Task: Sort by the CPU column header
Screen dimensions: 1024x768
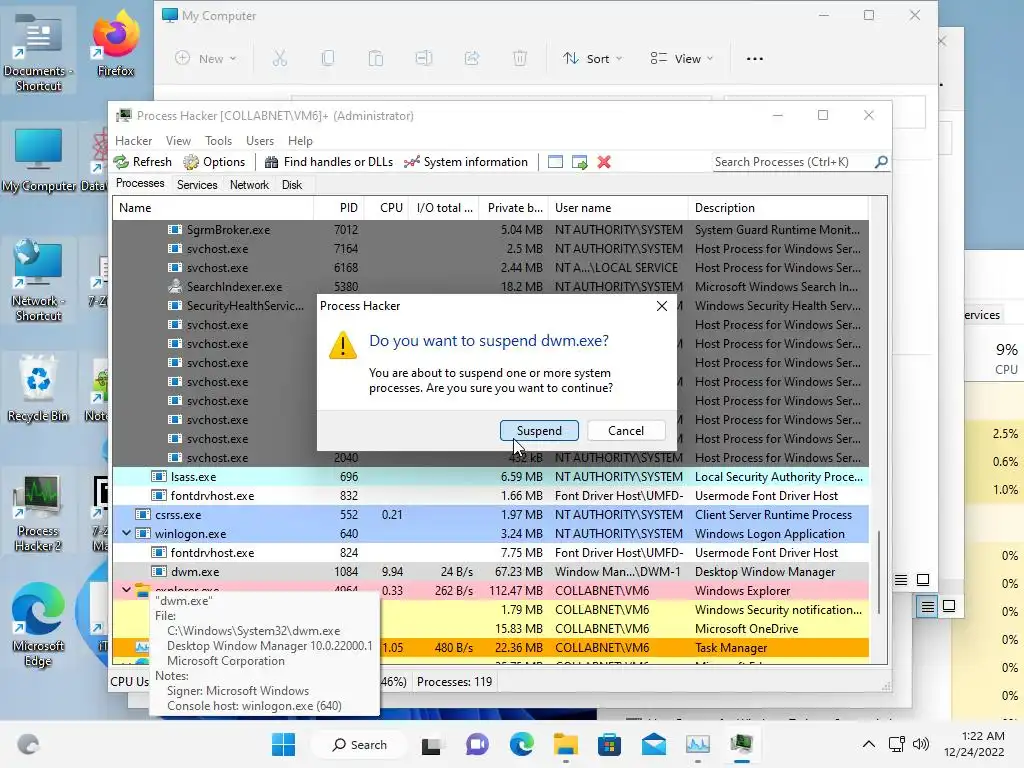Action: tap(386, 208)
